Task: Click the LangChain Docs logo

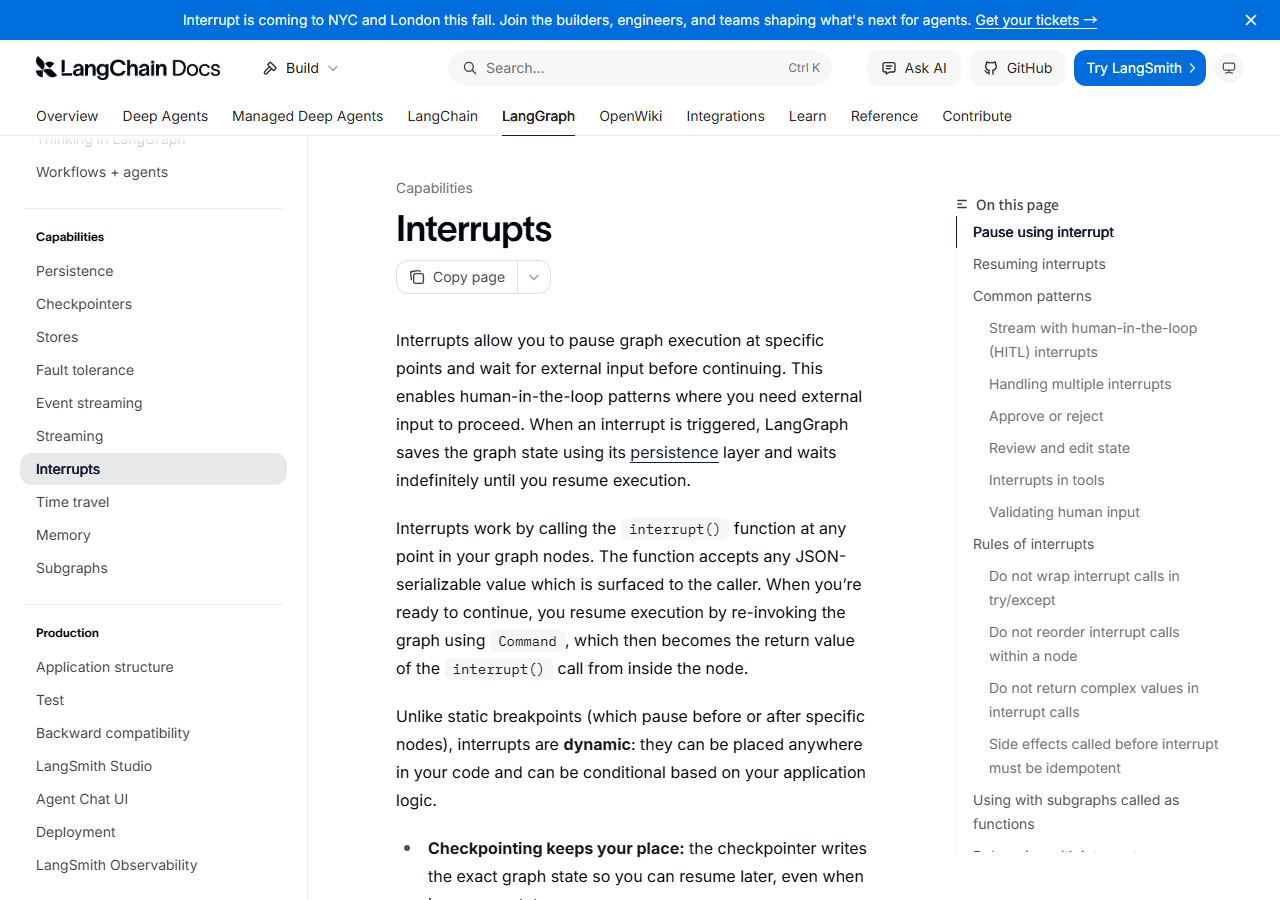Action: coord(128,68)
